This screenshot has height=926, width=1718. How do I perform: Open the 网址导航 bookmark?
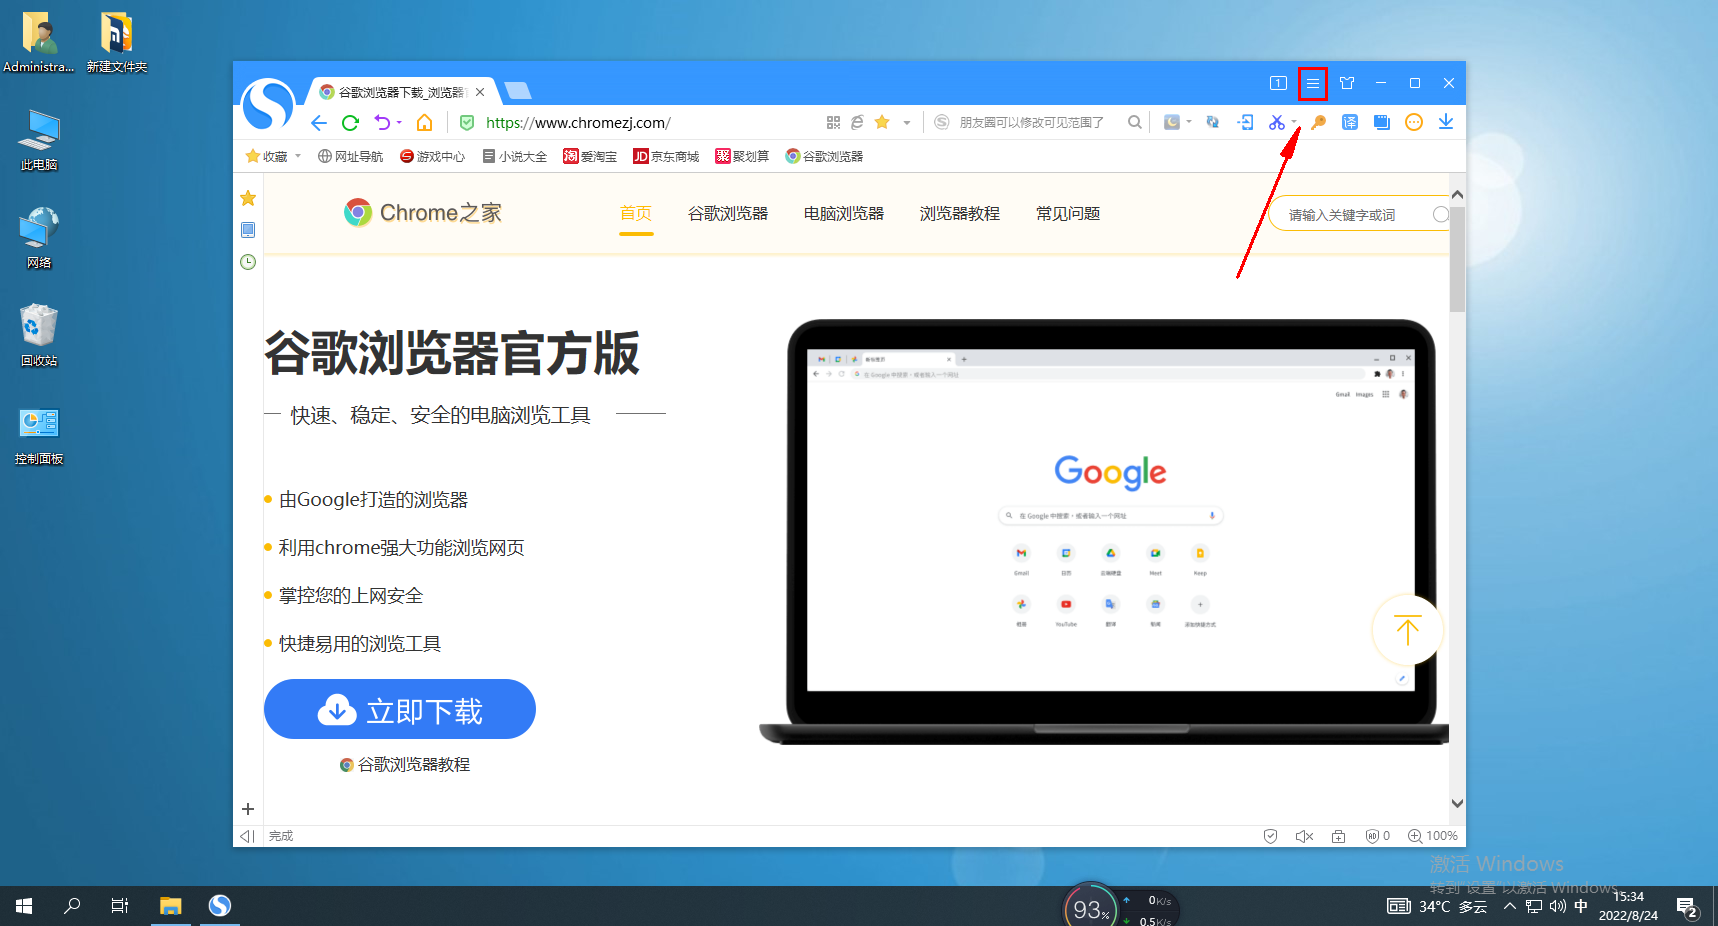(350, 156)
